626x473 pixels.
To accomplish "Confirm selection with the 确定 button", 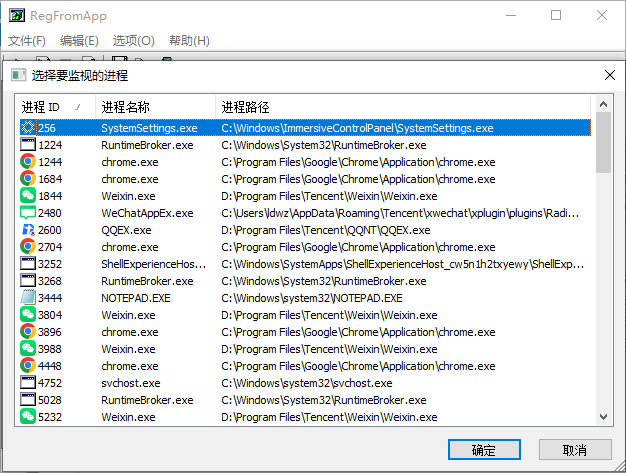I will pos(484,450).
